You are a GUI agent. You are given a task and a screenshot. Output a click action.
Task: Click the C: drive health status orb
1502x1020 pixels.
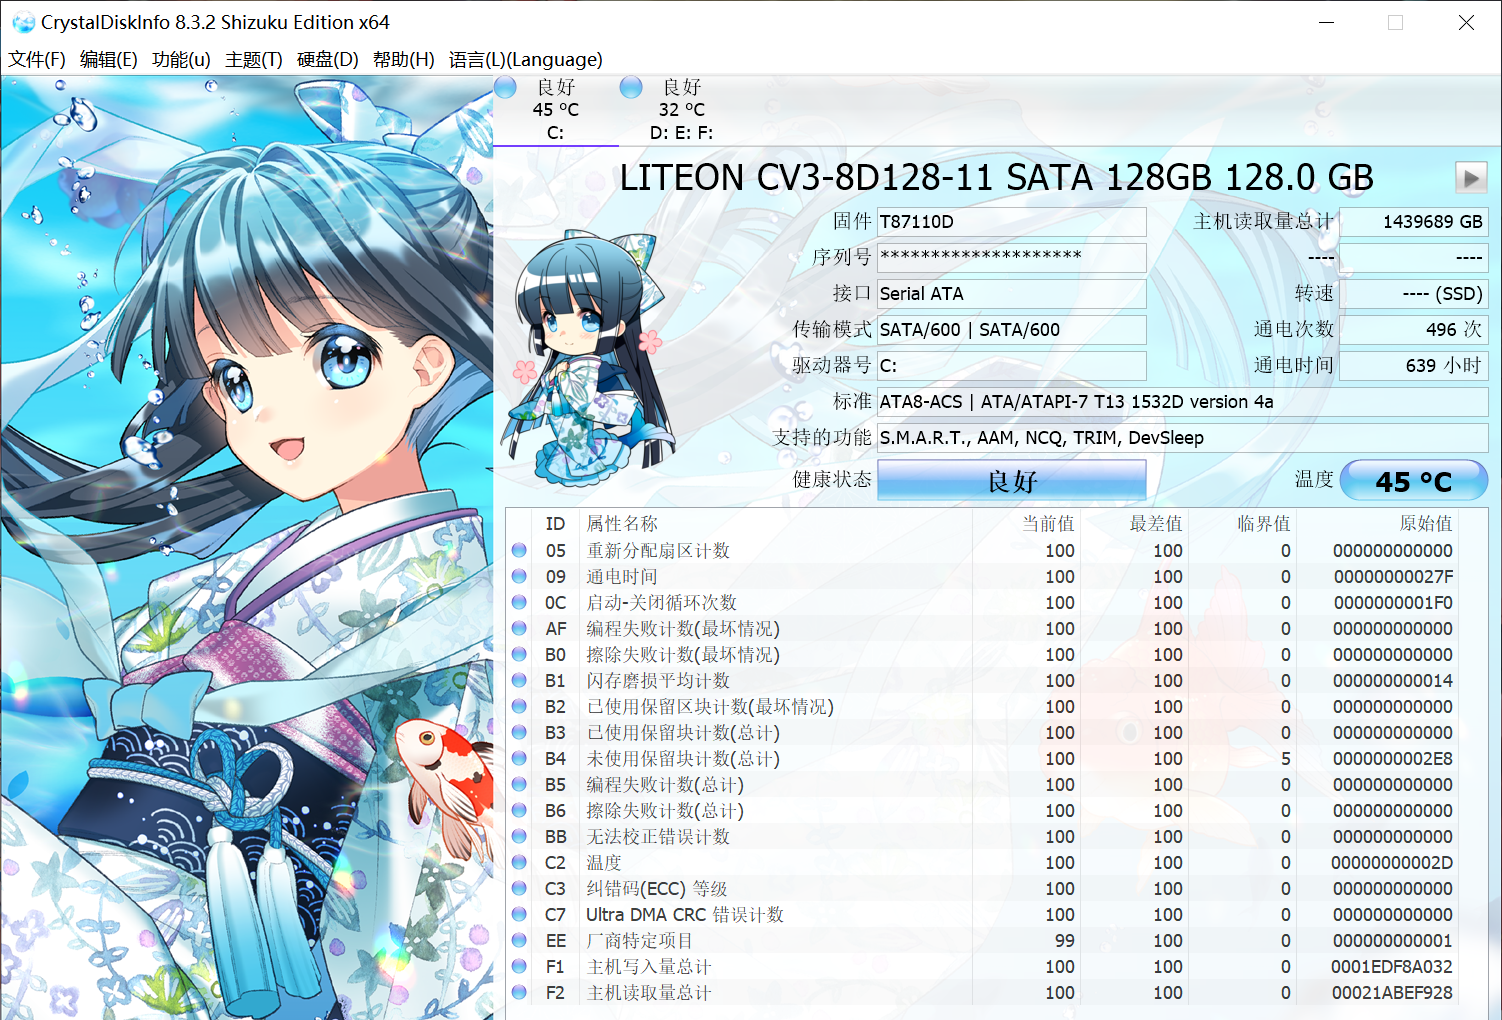[506, 88]
